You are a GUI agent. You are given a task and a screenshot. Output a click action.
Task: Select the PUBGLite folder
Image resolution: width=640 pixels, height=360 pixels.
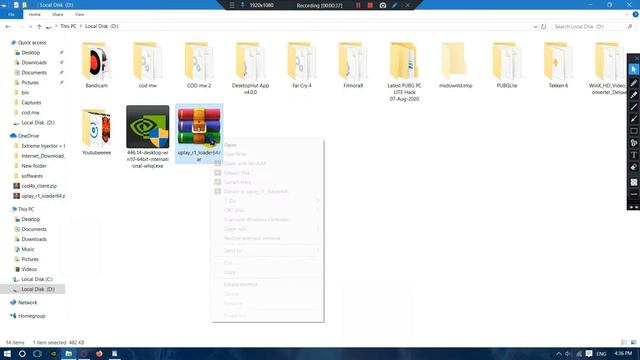(x=507, y=65)
